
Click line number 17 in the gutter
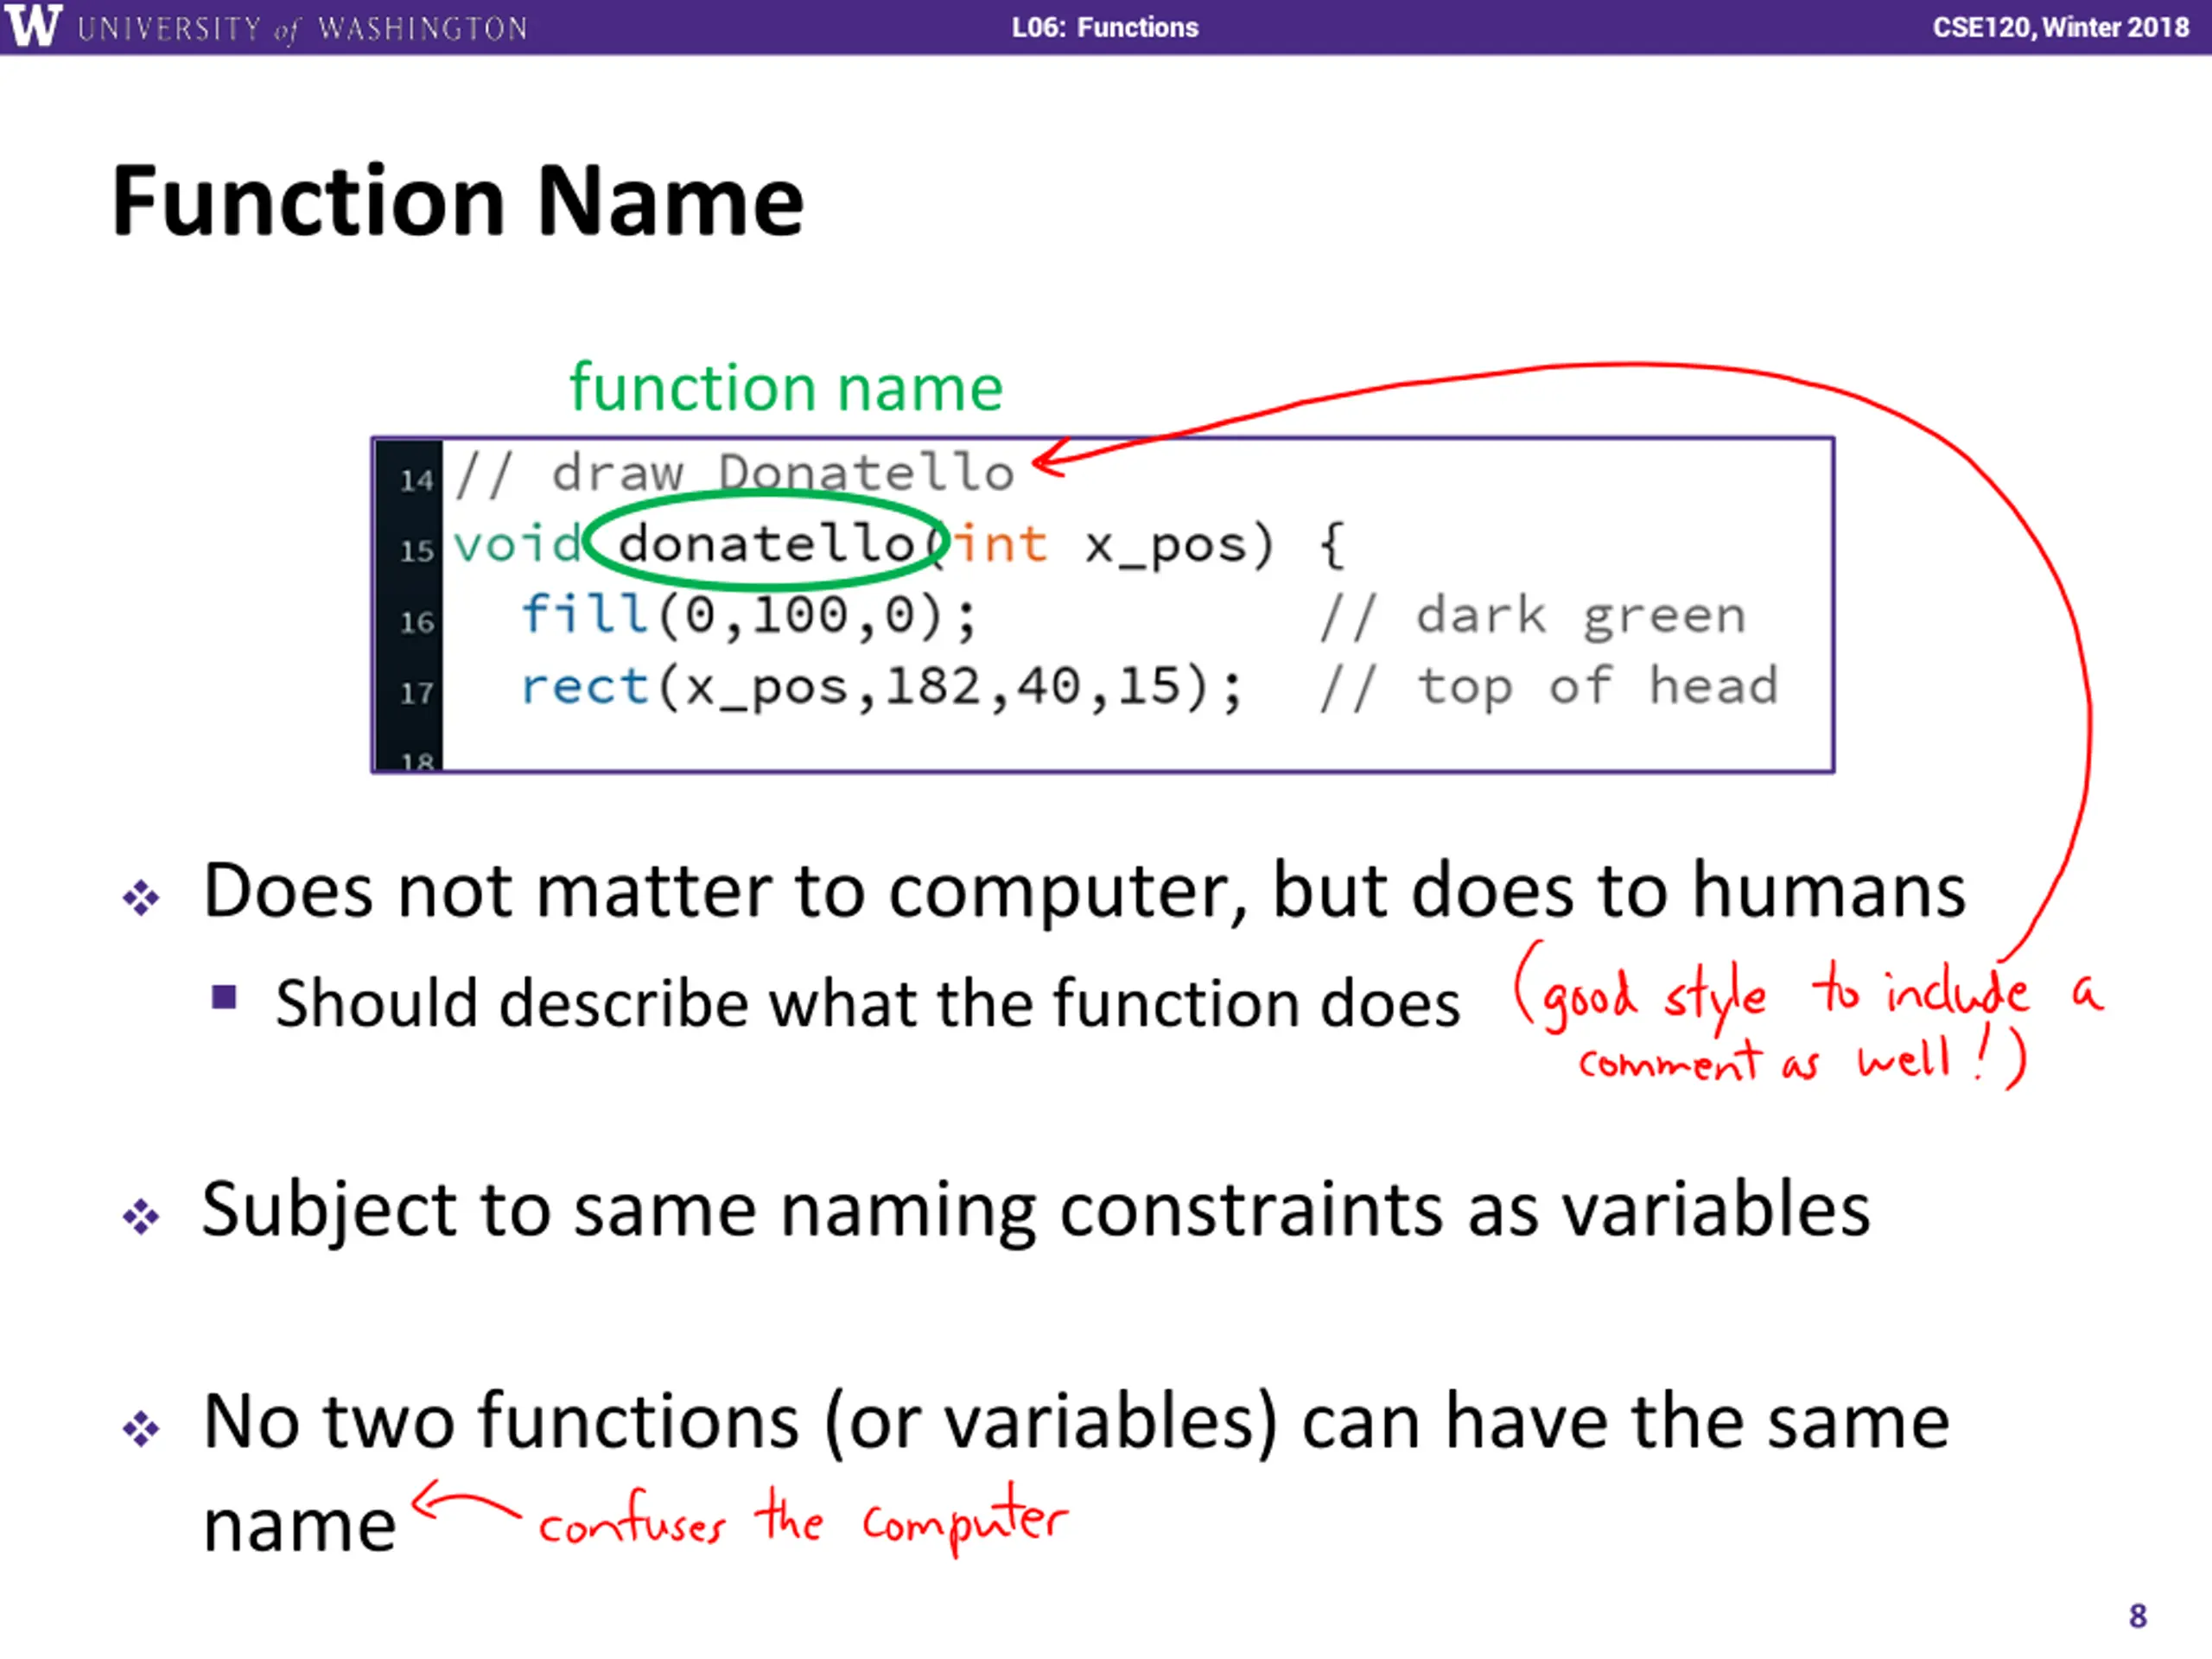[x=416, y=693]
